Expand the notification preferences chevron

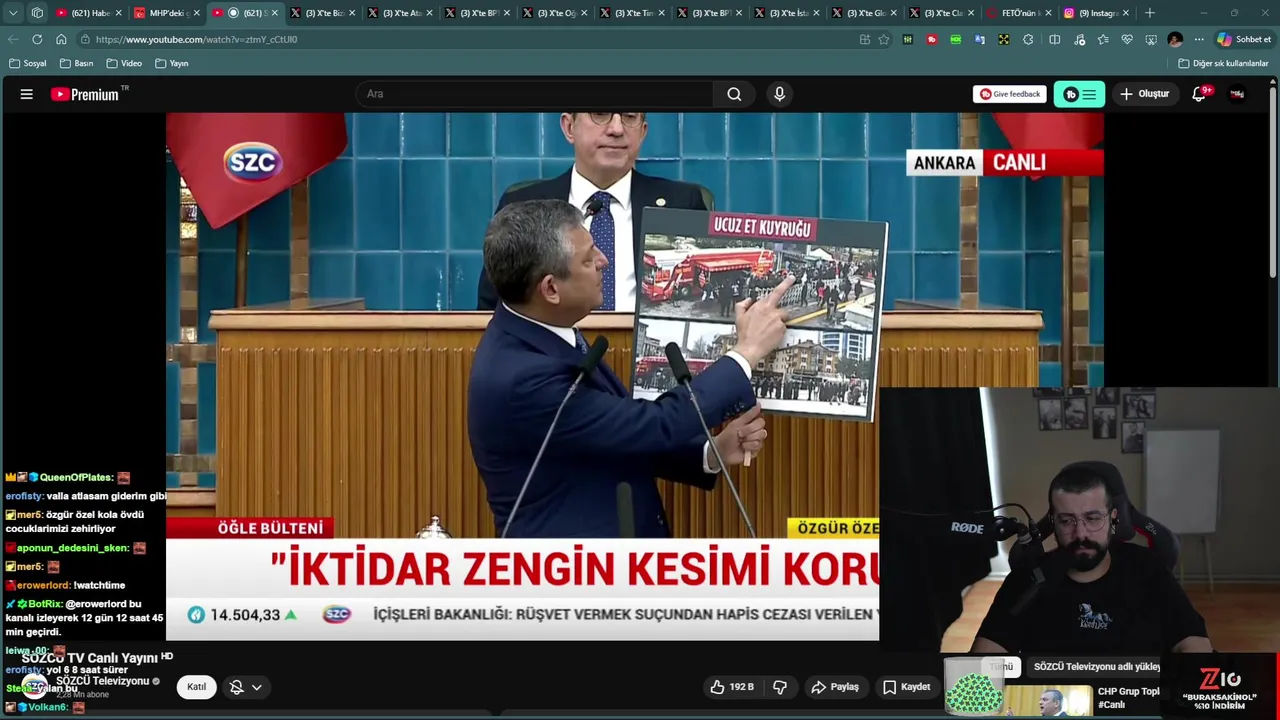click(257, 687)
